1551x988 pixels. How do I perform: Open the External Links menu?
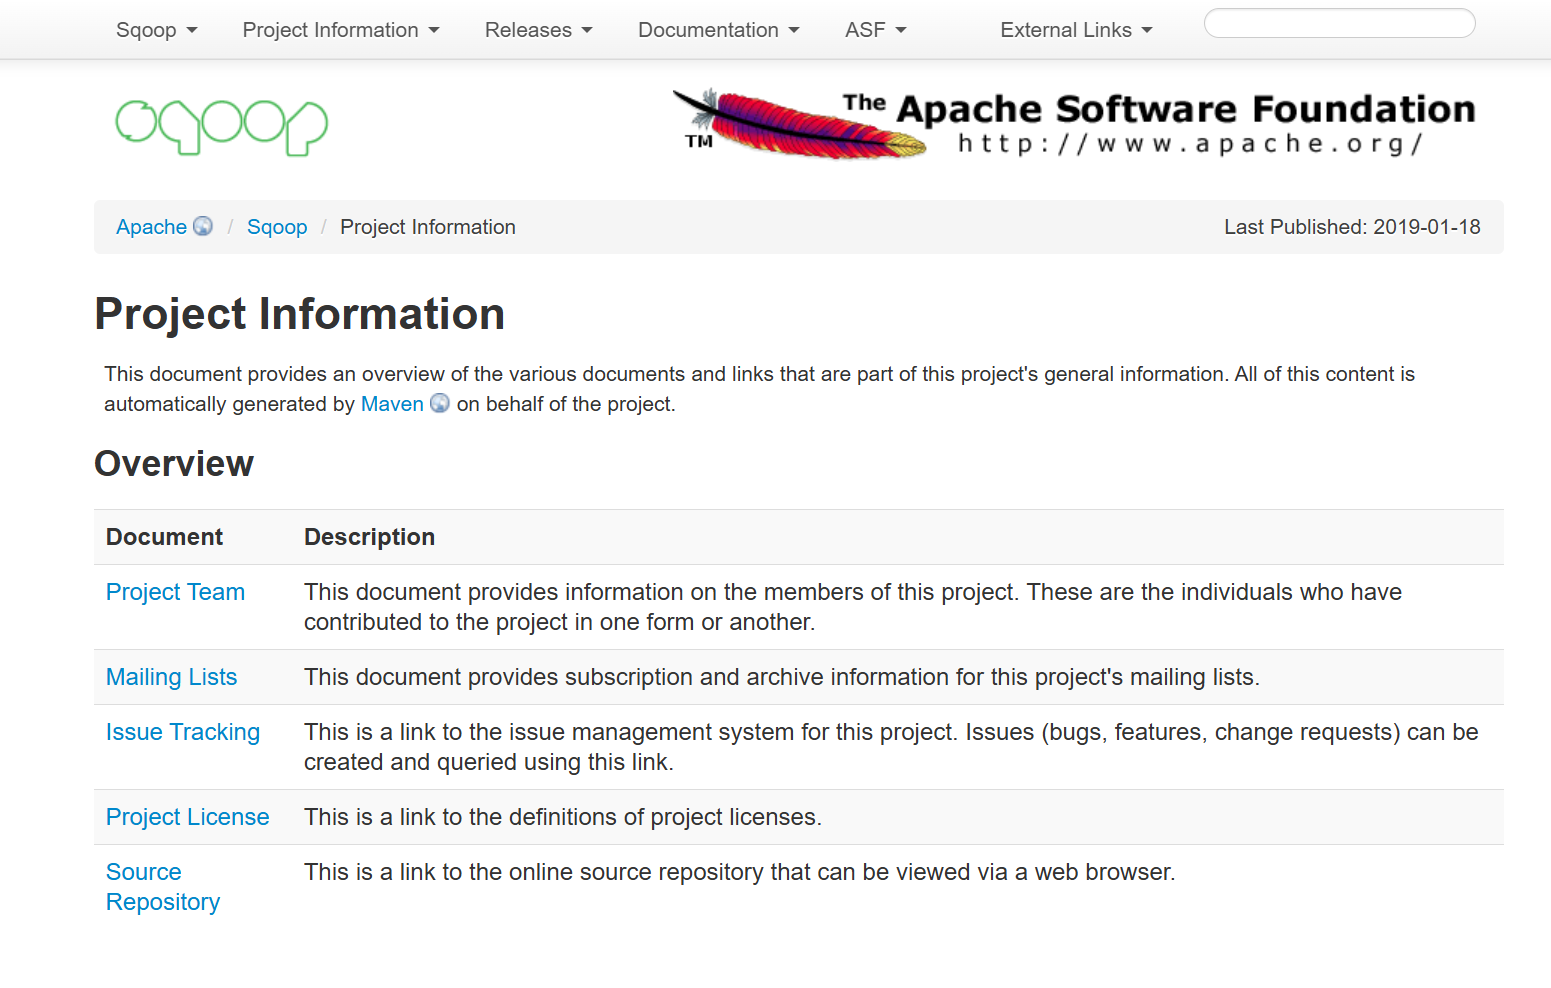(x=1076, y=30)
